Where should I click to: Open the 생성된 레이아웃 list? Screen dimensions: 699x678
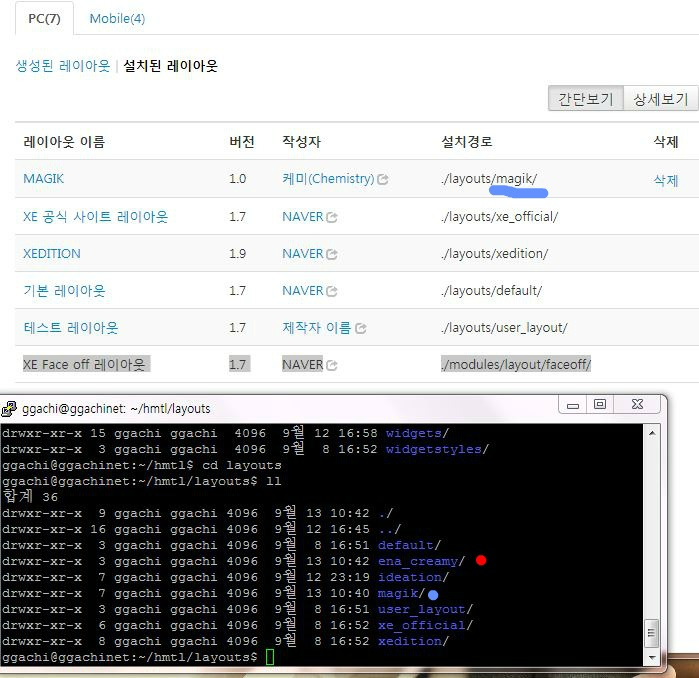(63, 66)
